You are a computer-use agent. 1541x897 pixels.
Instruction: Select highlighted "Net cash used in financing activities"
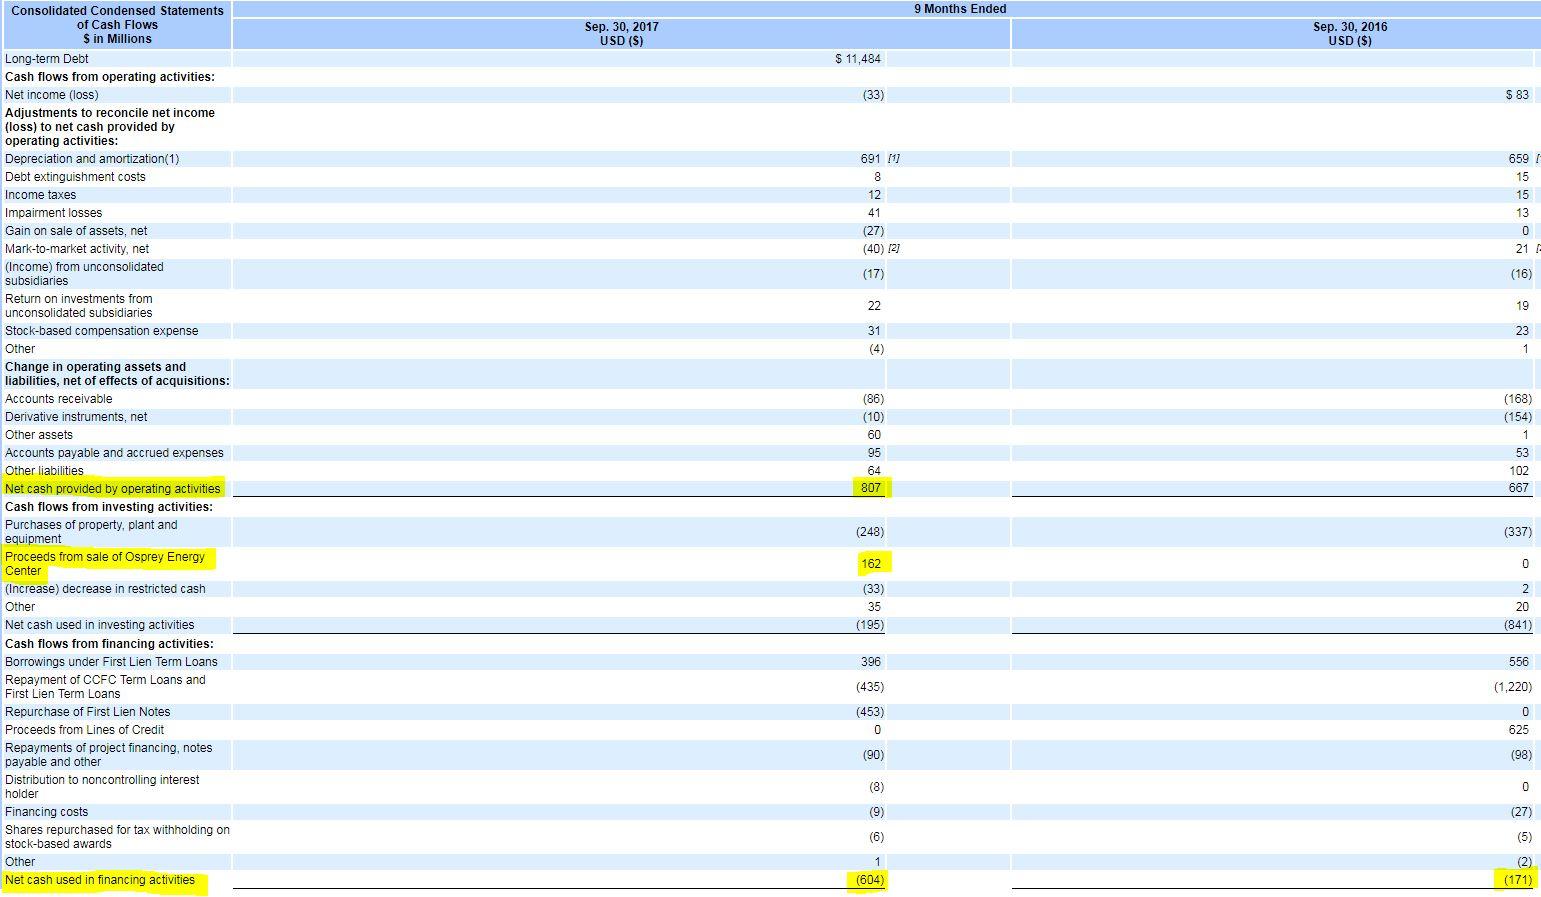point(100,880)
